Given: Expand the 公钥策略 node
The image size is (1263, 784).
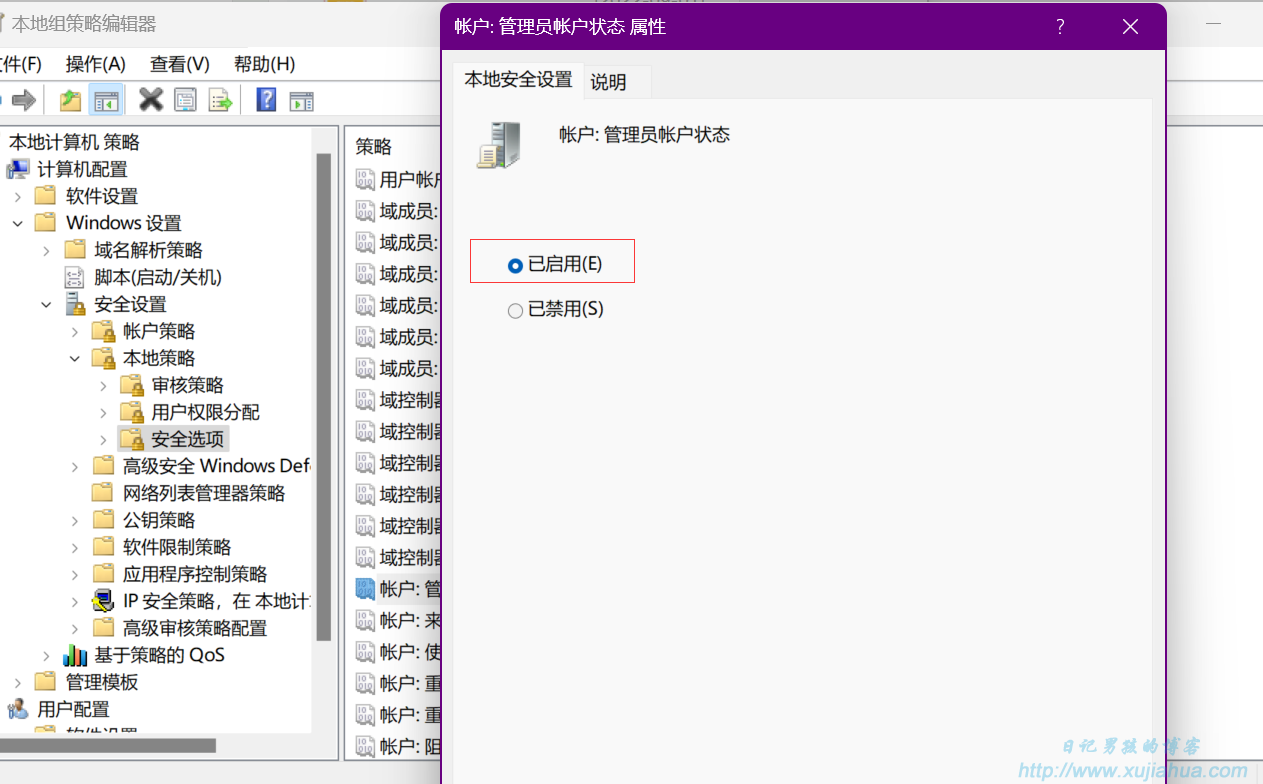Looking at the screenshot, I should pyautogui.click(x=75, y=520).
